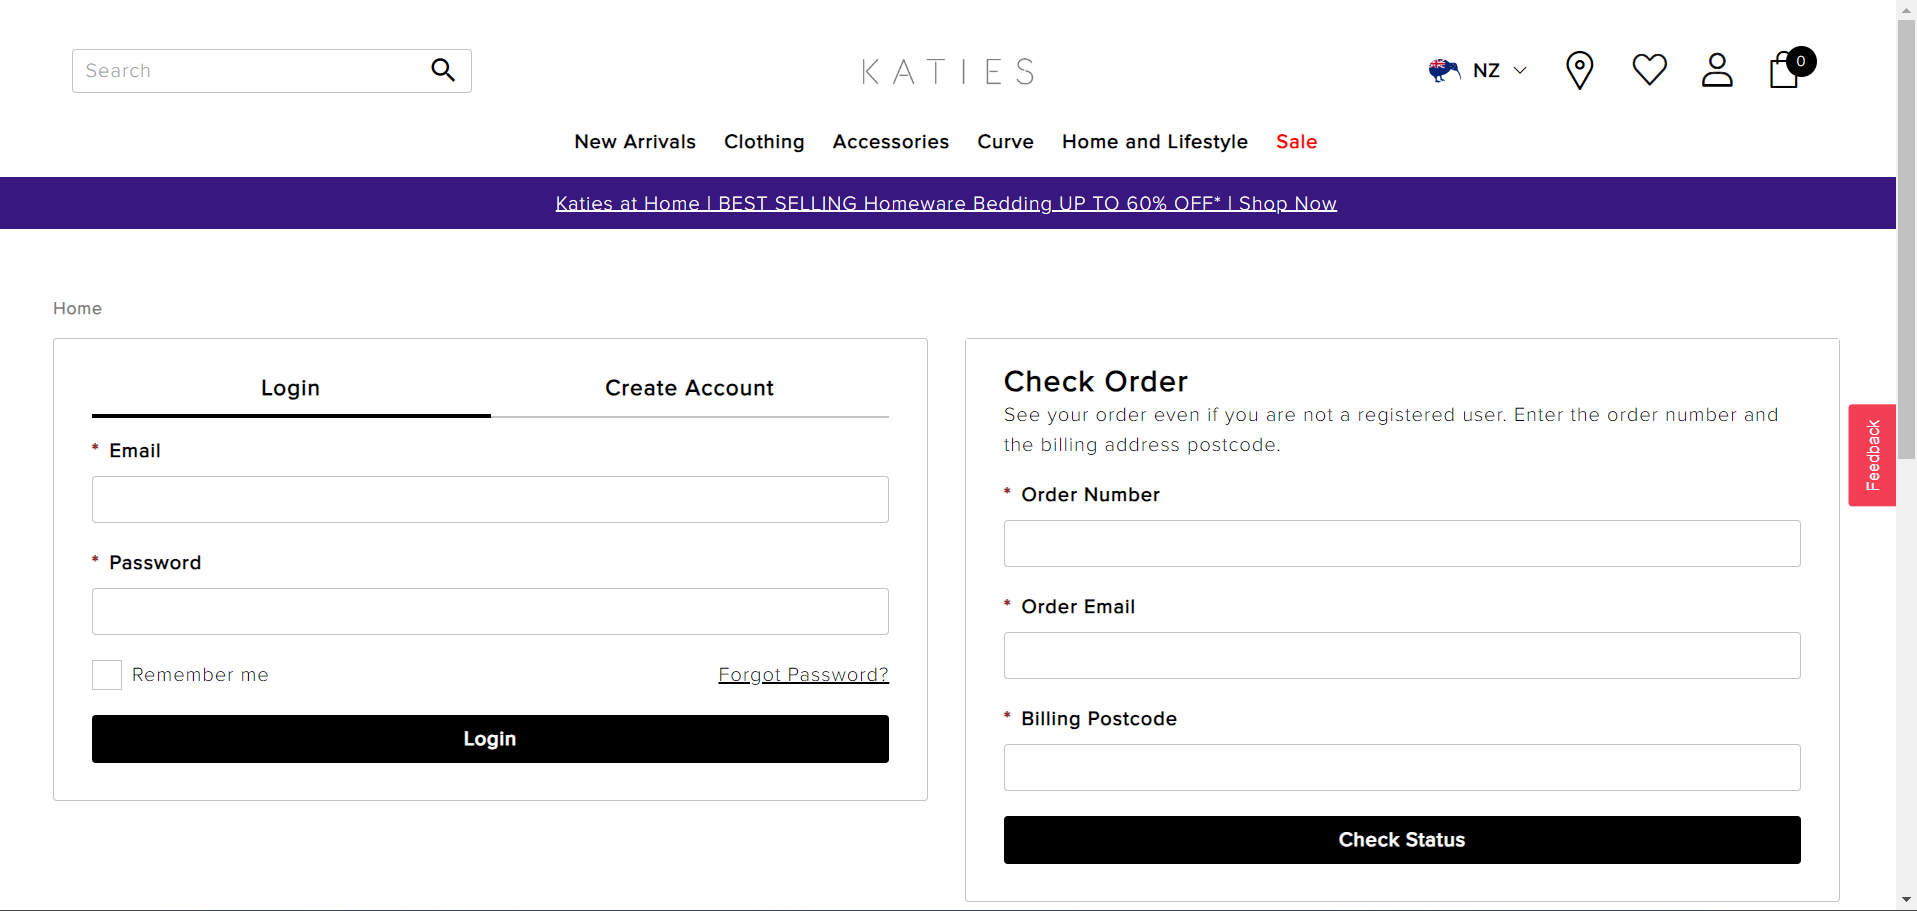The width and height of the screenshot is (1917, 911).
Task: Click the account profile icon
Action: (x=1717, y=70)
